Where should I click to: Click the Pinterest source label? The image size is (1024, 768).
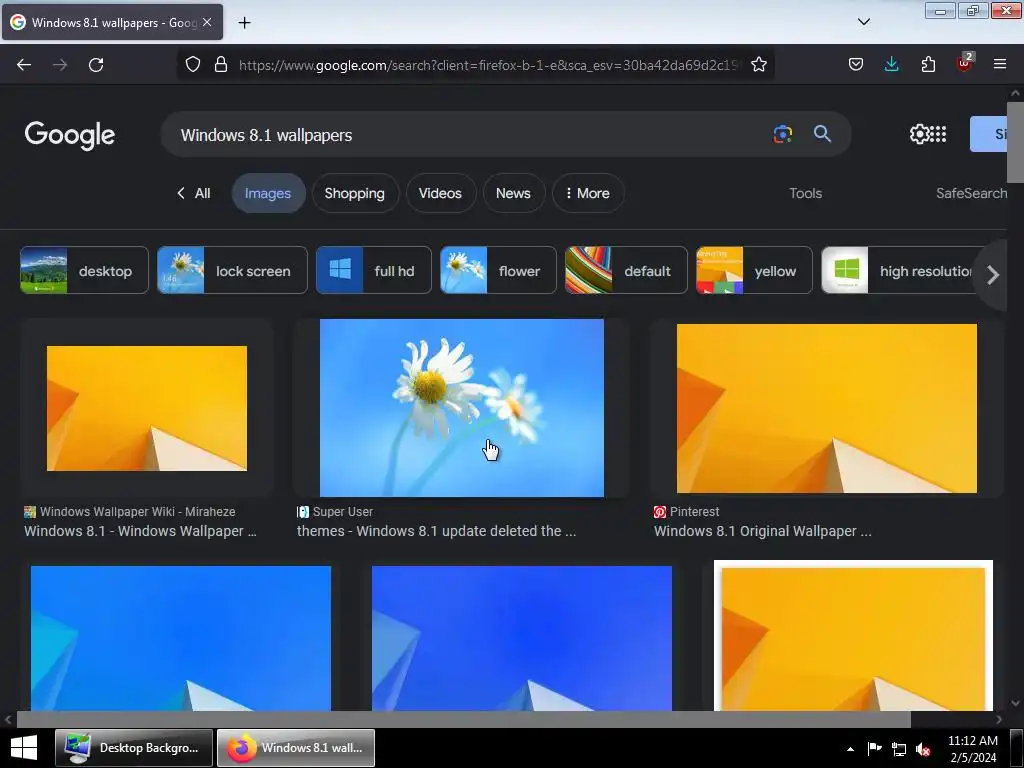click(694, 511)
